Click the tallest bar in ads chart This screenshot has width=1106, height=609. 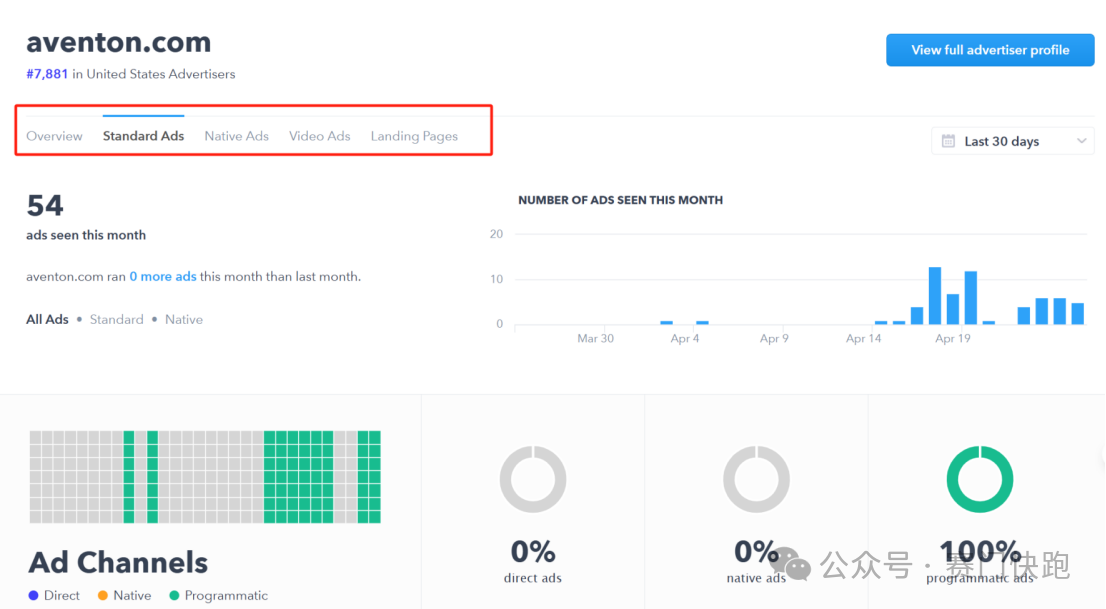click(935, 295)
